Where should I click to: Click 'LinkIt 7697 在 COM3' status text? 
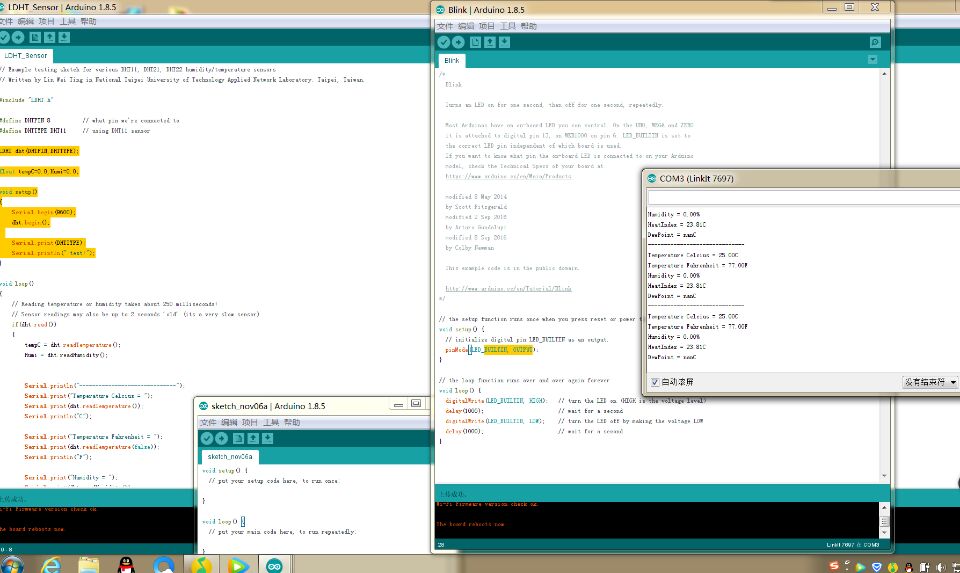pos(853,545)
